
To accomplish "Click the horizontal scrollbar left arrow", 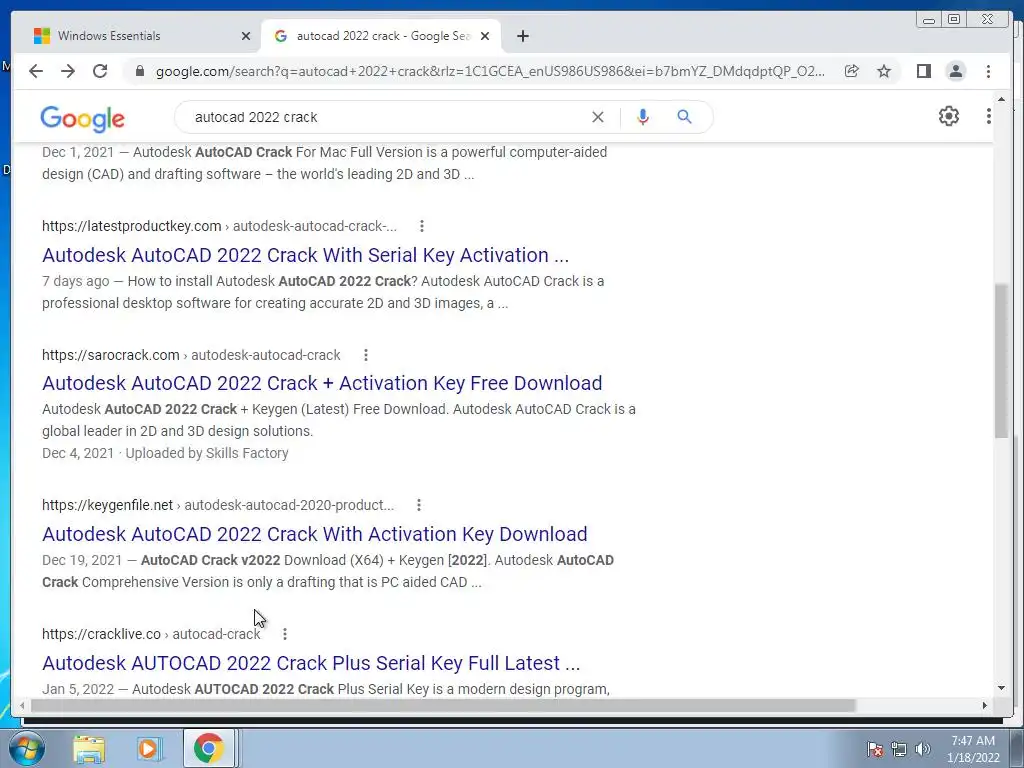I will 22,705.
